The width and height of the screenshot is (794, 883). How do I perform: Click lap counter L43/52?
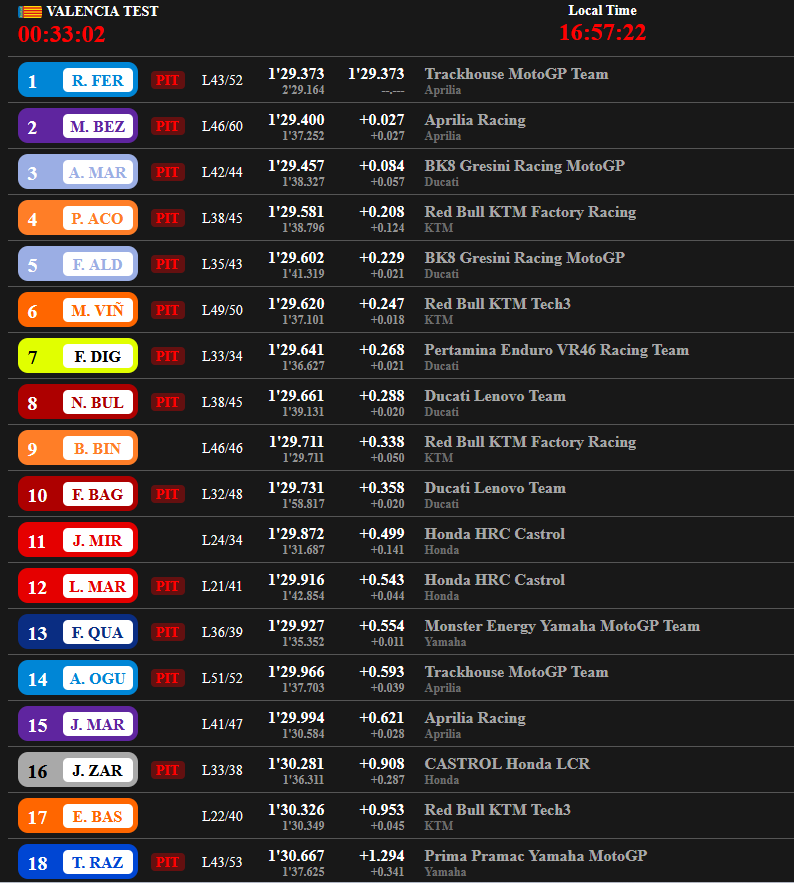[x=222, y=80]
